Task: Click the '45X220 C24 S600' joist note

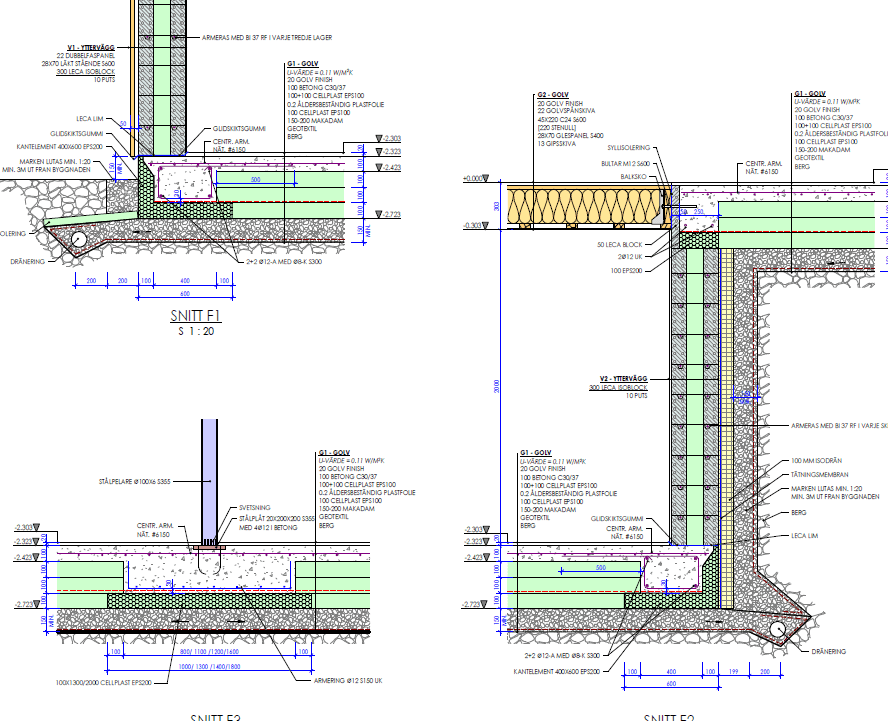Action: pyautogui.click(x=562, y=120)
